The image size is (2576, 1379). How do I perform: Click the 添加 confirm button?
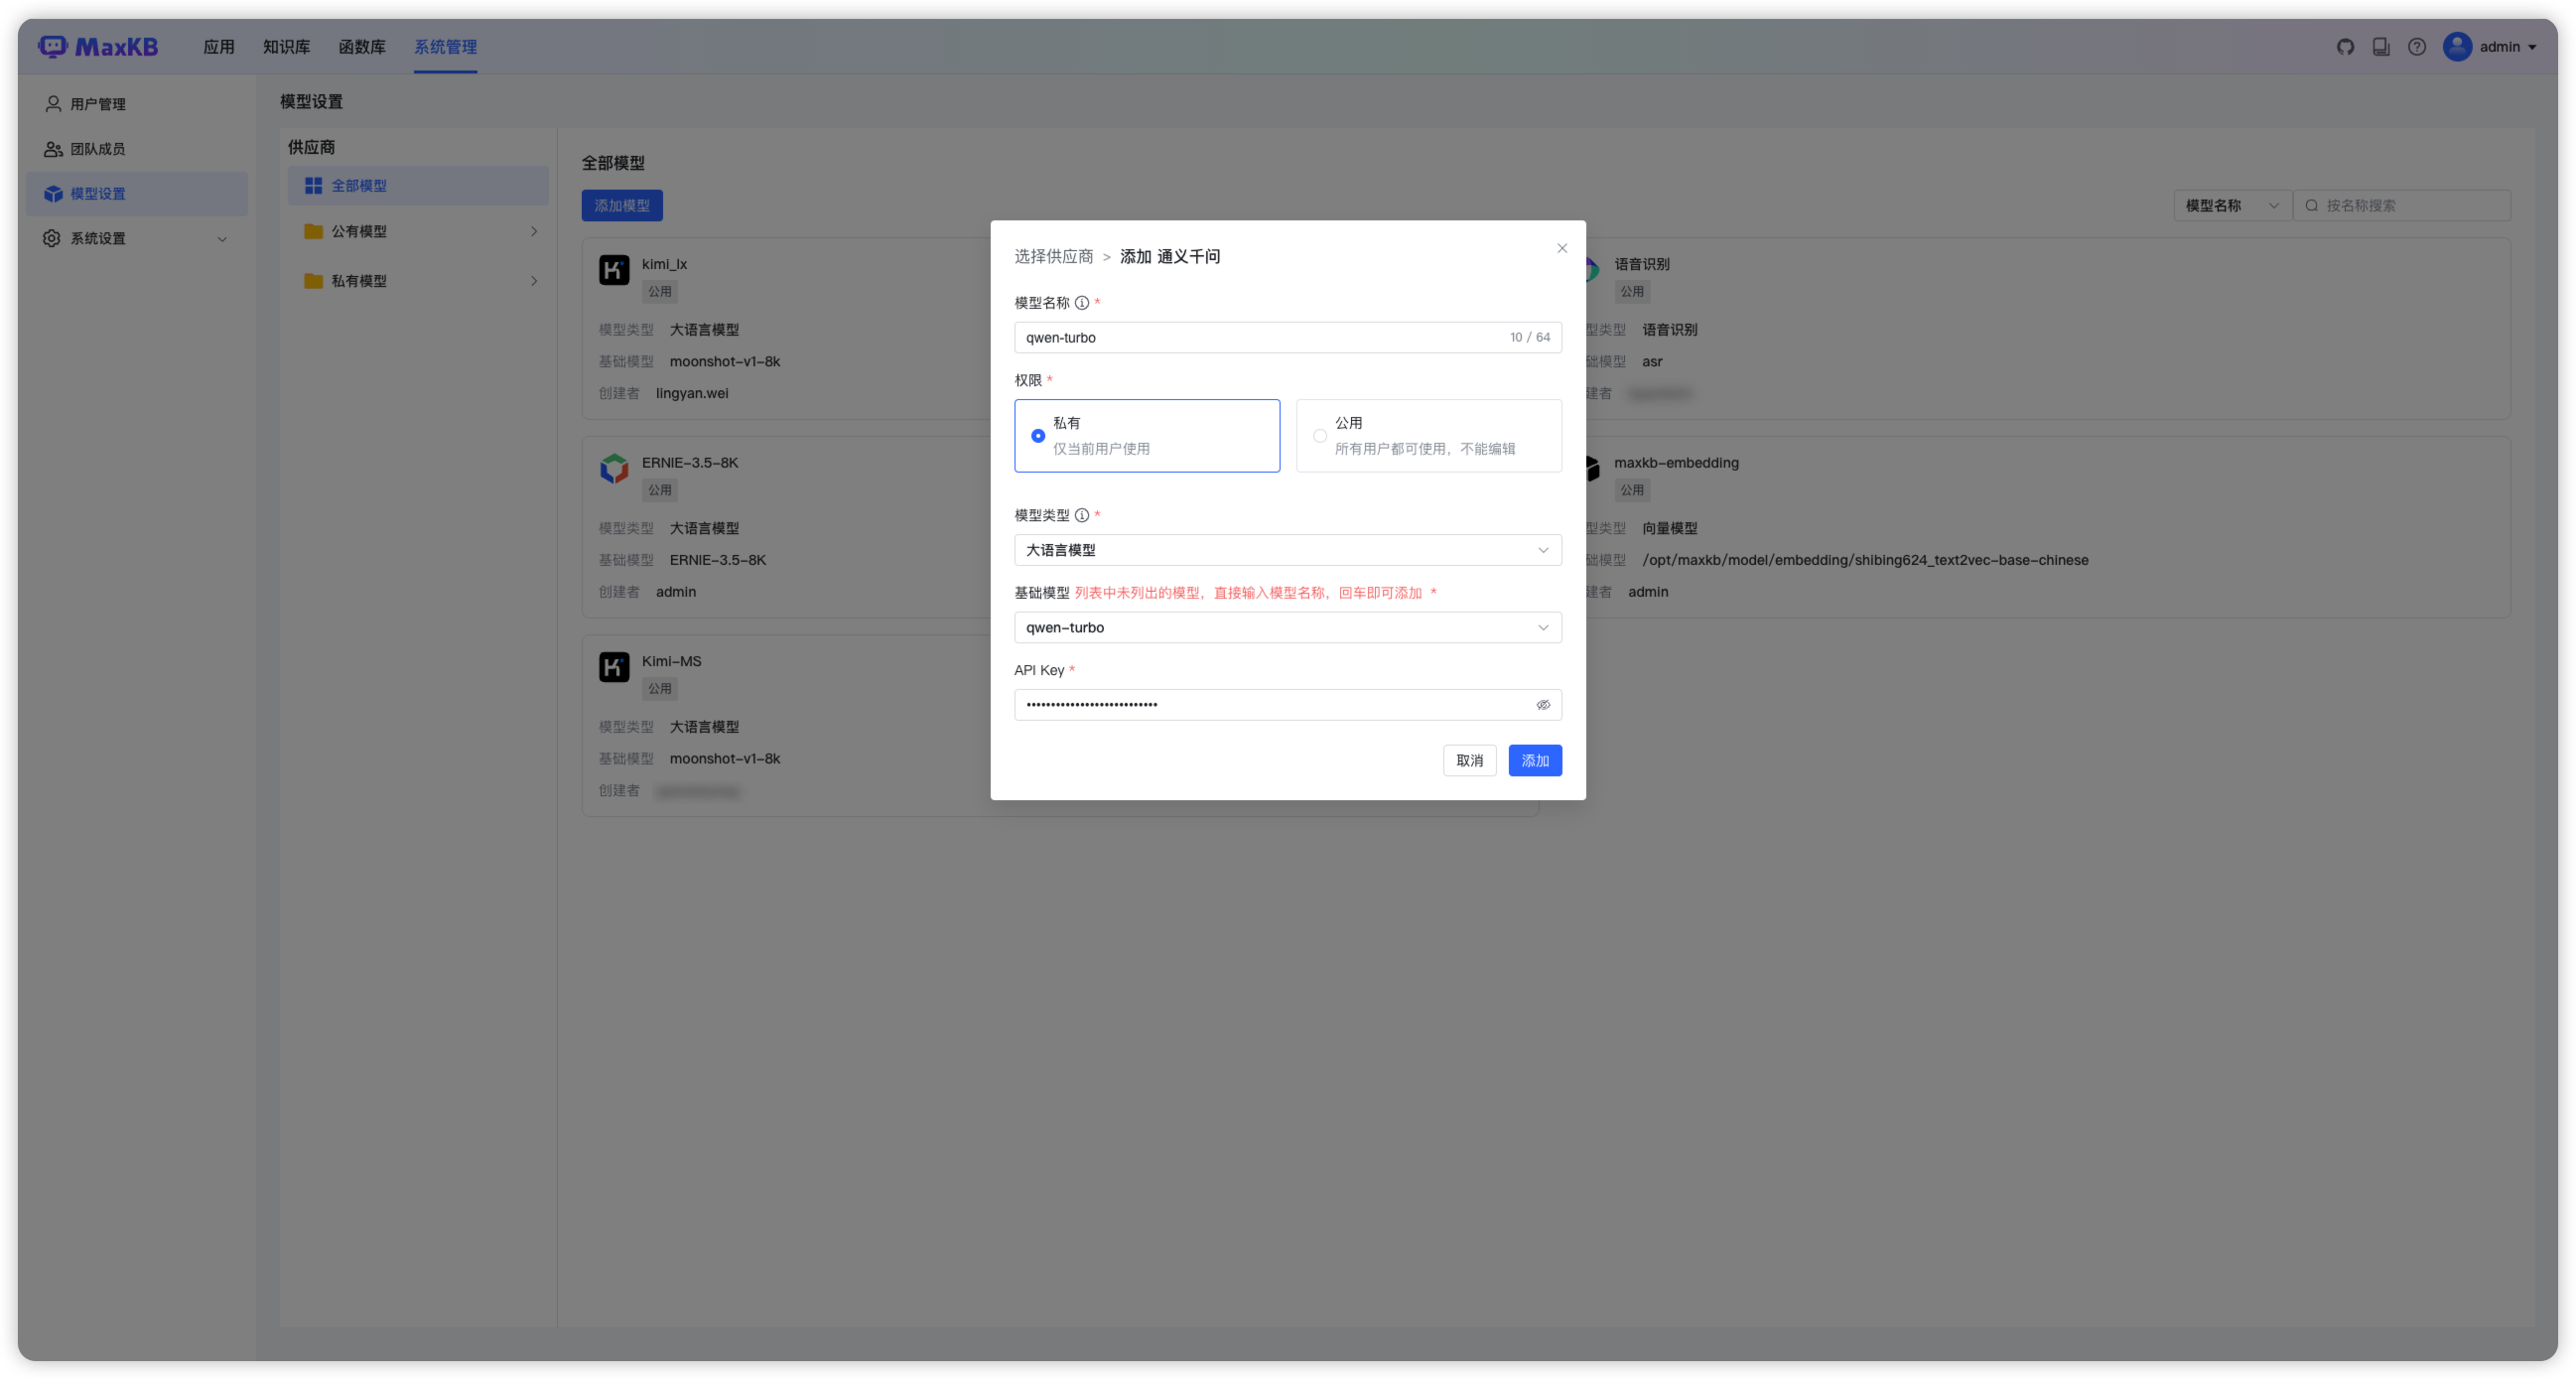click(1534, 761)
